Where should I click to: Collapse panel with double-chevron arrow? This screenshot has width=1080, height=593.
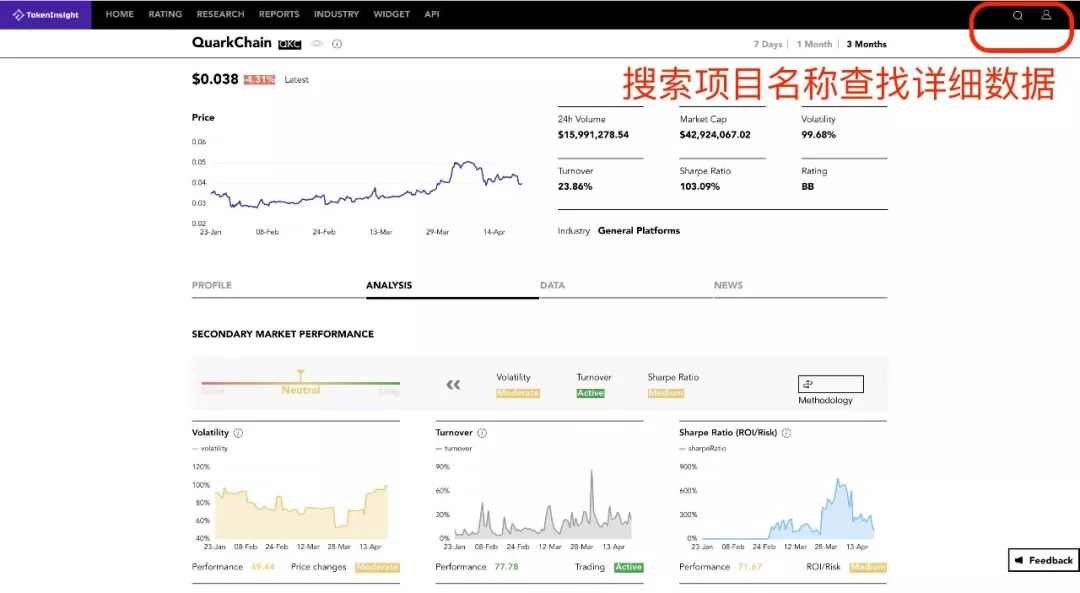point(453,385)
